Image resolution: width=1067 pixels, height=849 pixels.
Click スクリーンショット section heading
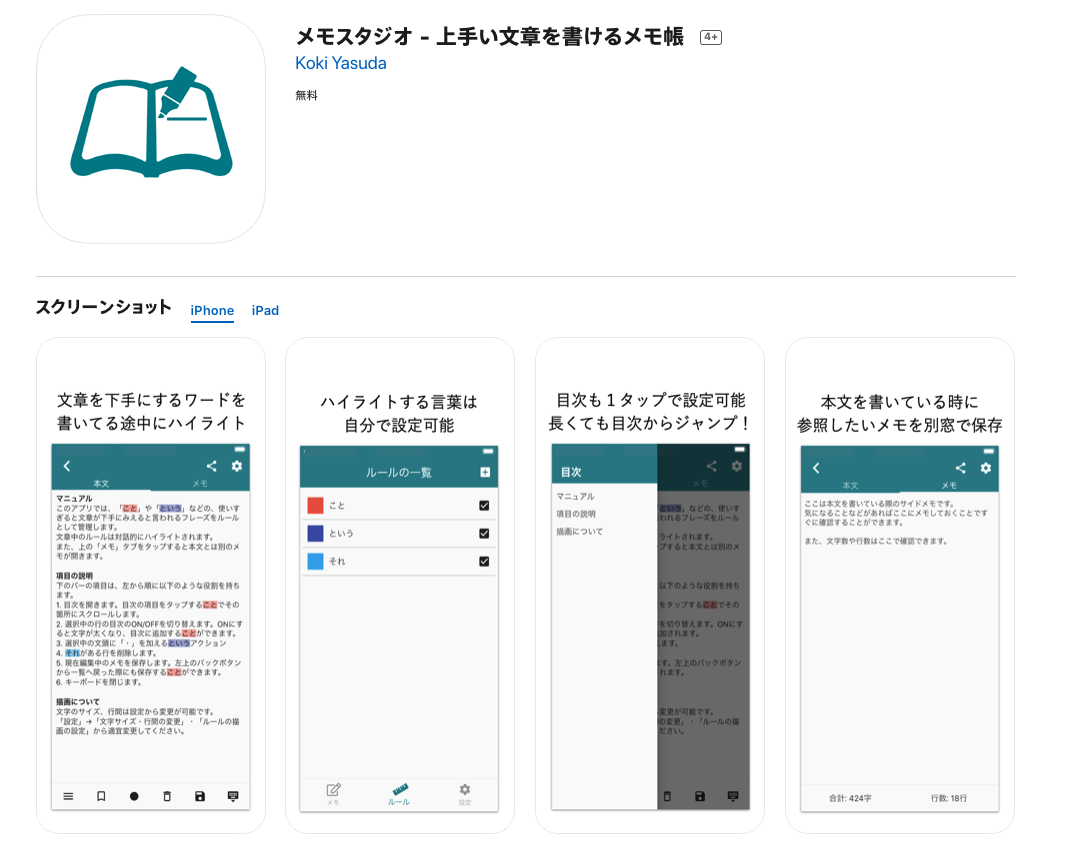(x=103, y=307)
